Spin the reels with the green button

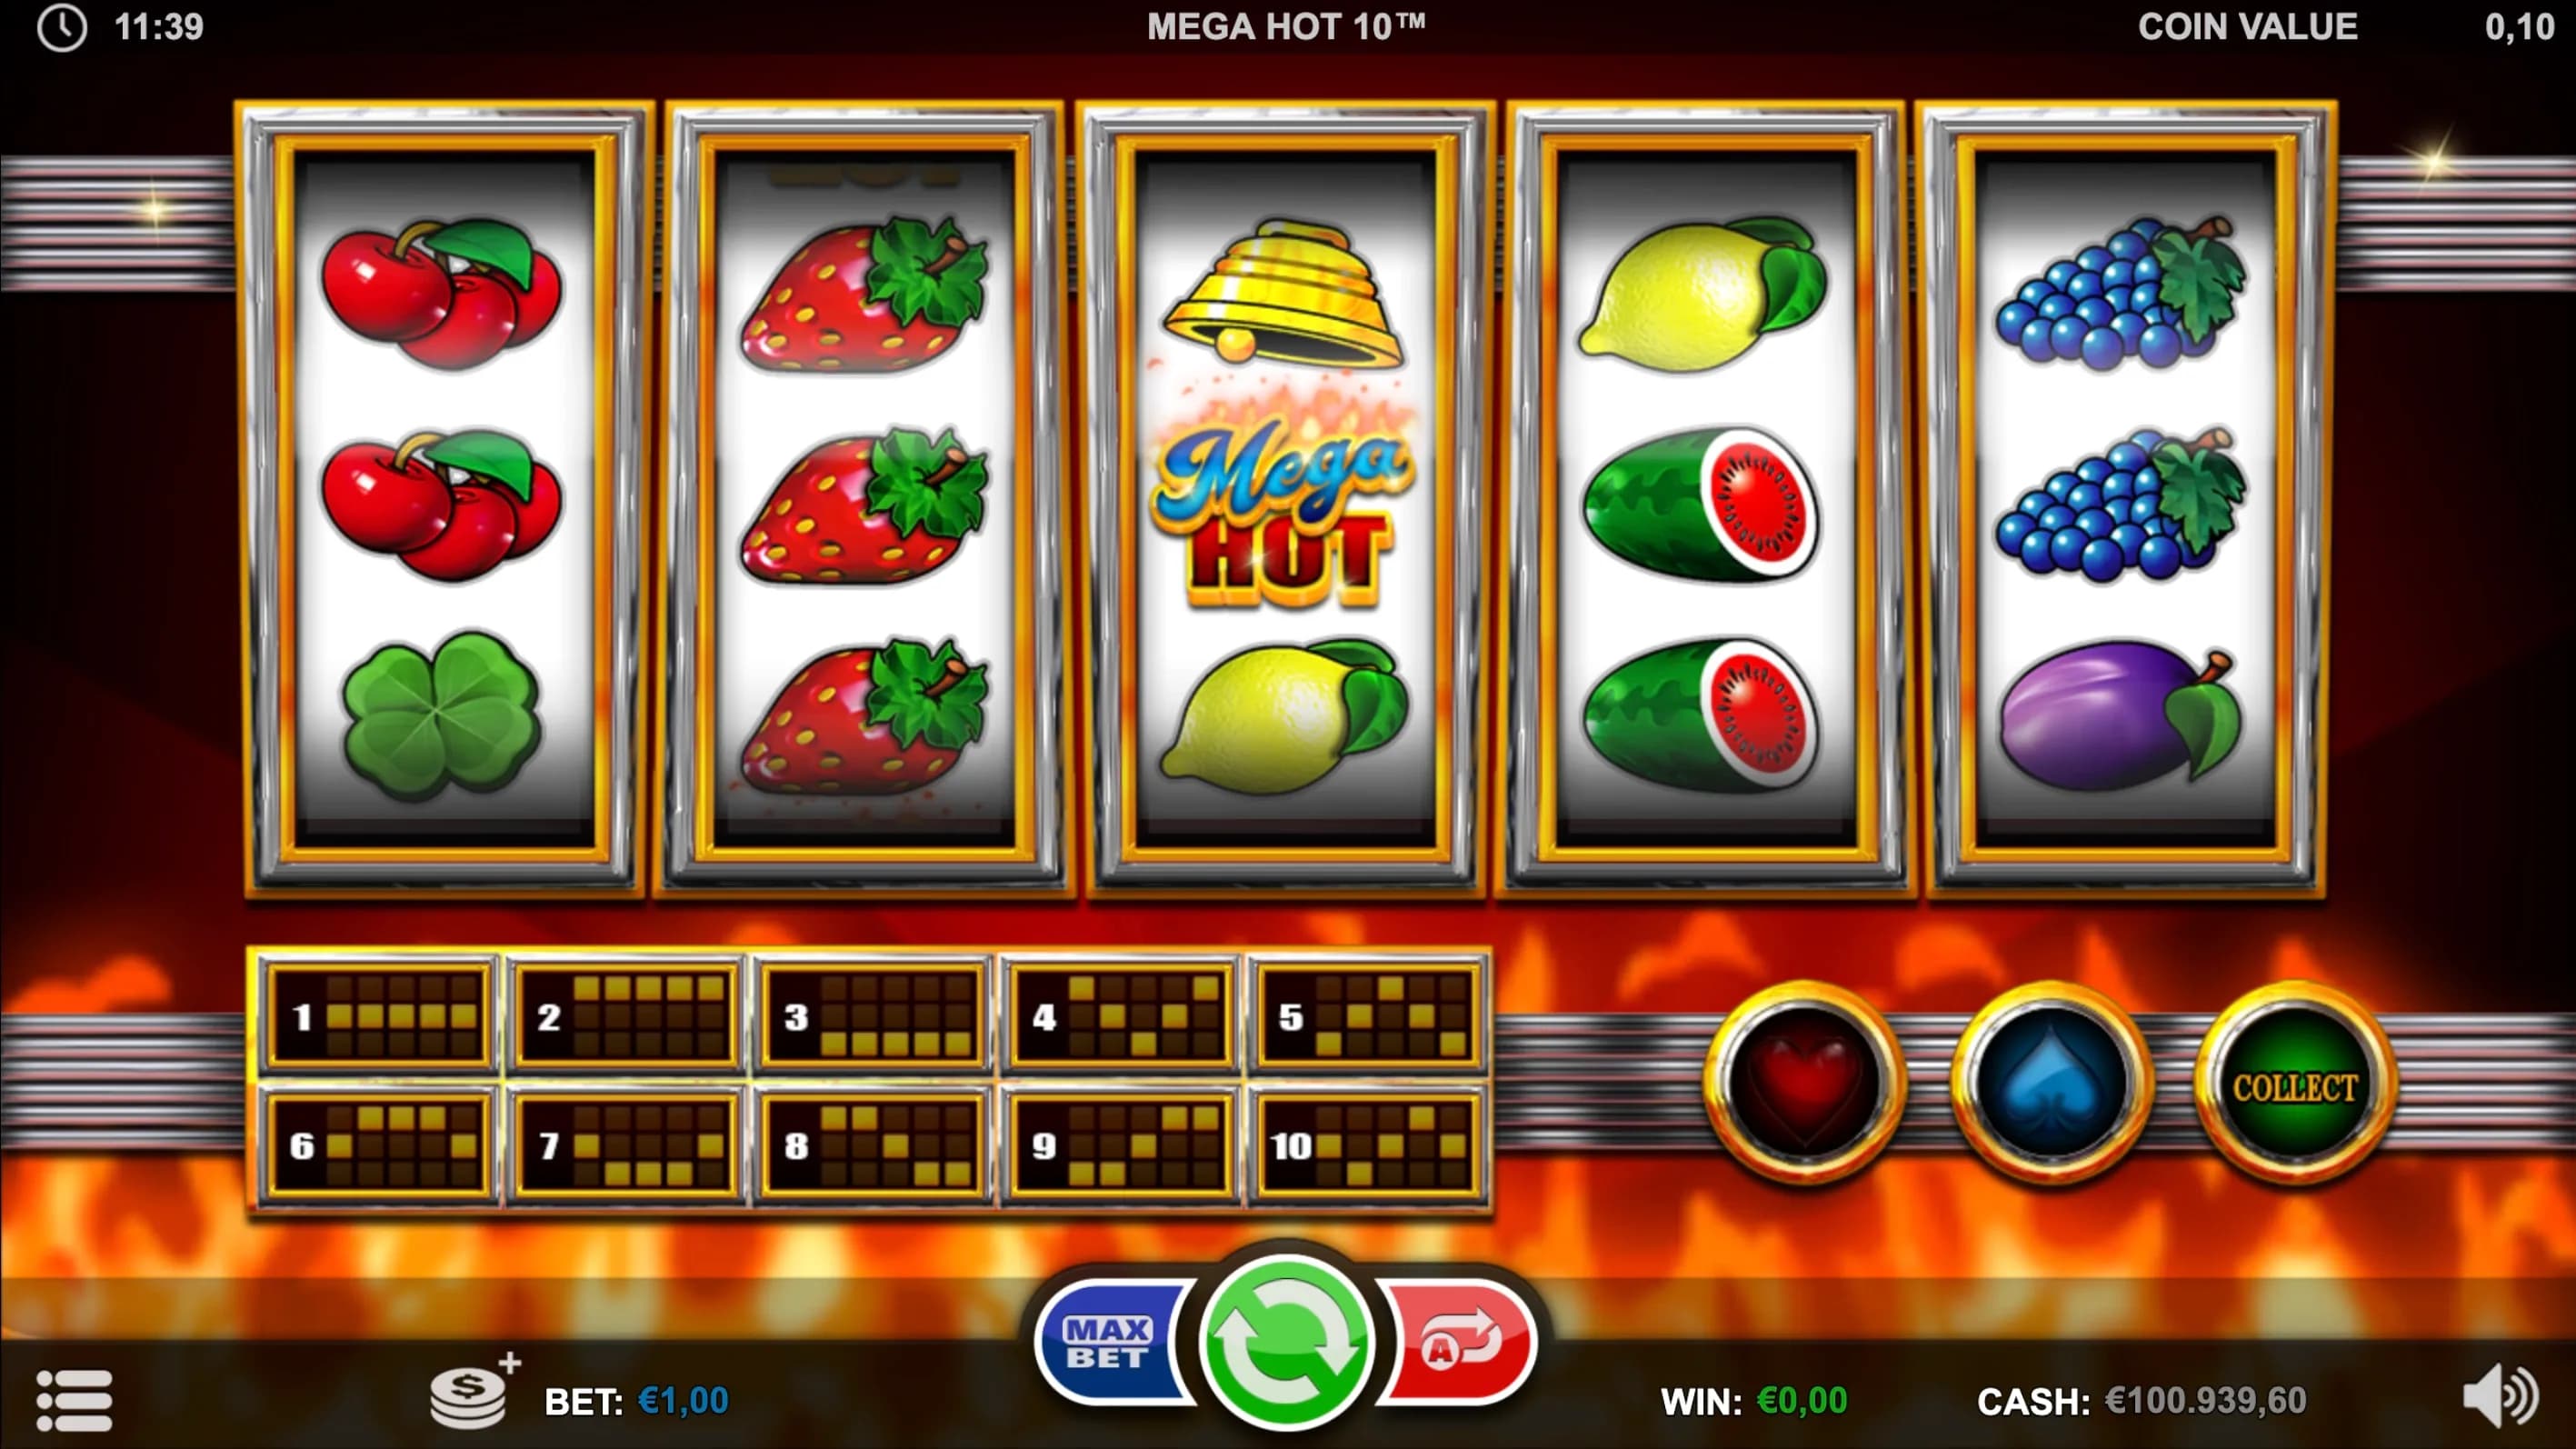[x=1285, y=1341]
